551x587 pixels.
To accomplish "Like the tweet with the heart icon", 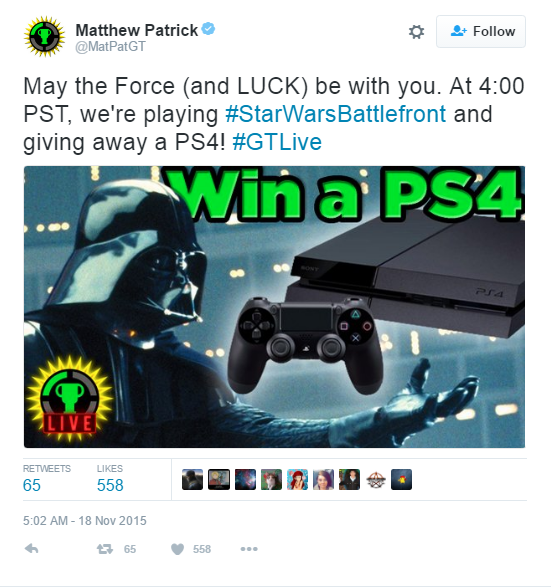I will coord(177,549).
